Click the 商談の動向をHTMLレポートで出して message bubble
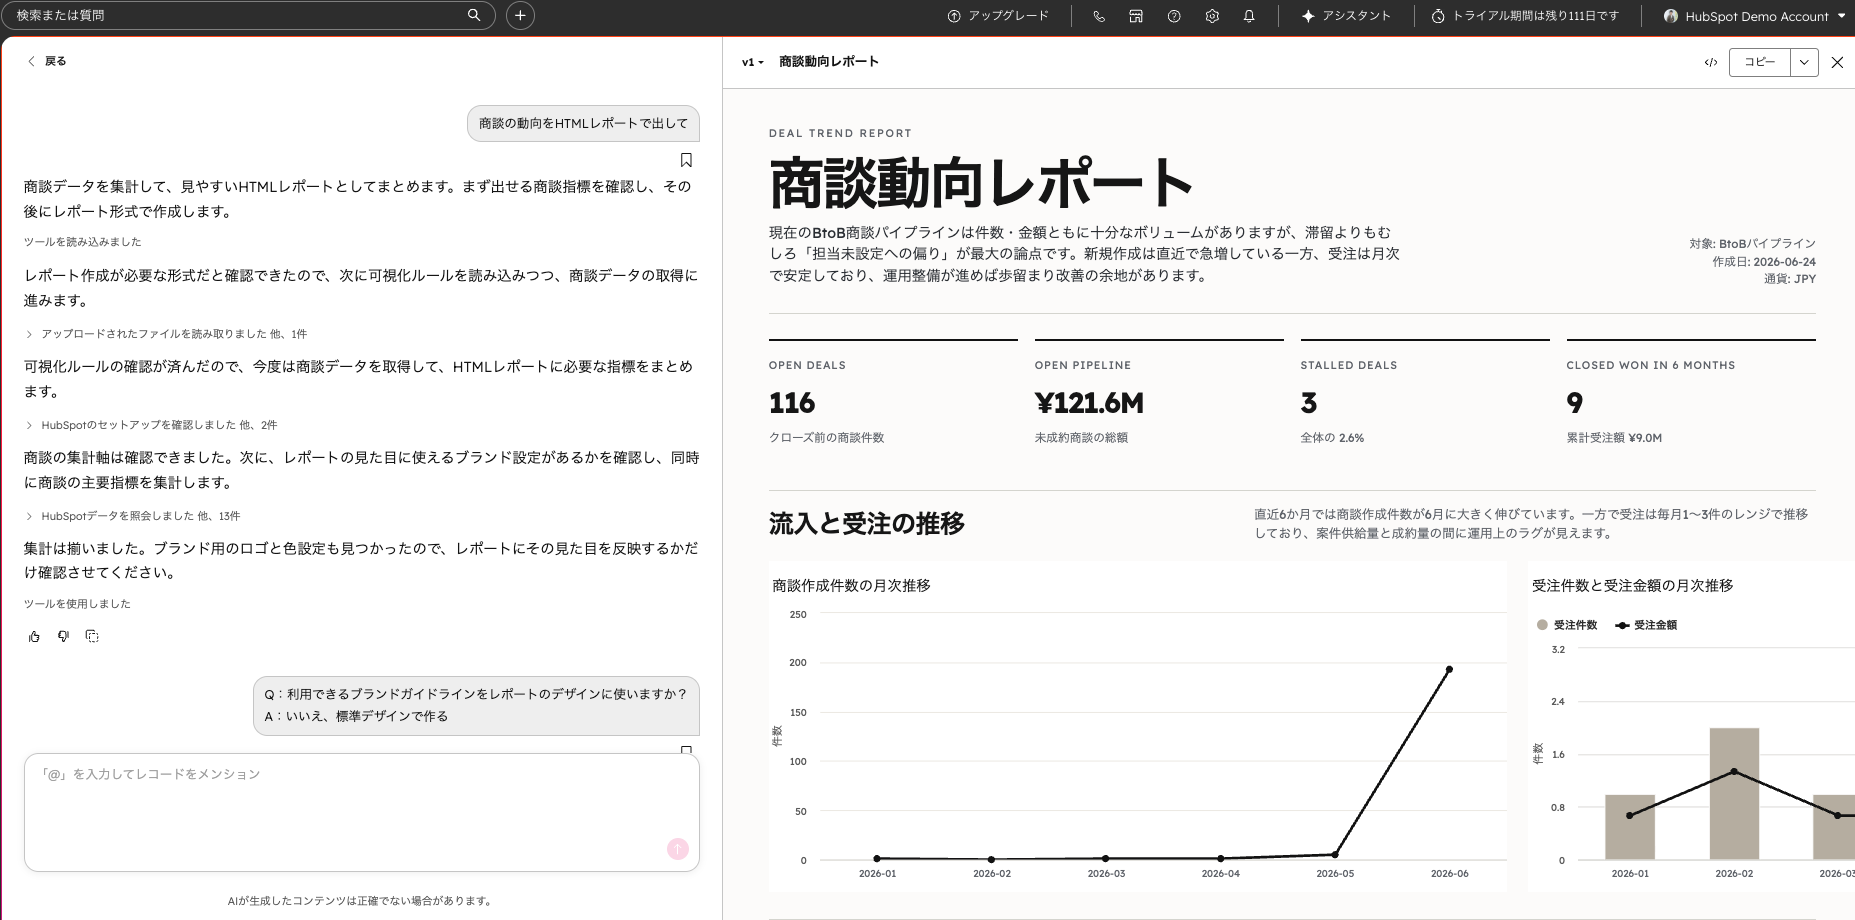The width and height of the screenshot is (1855, 920). pyautogui.click(x=583, y=123)
